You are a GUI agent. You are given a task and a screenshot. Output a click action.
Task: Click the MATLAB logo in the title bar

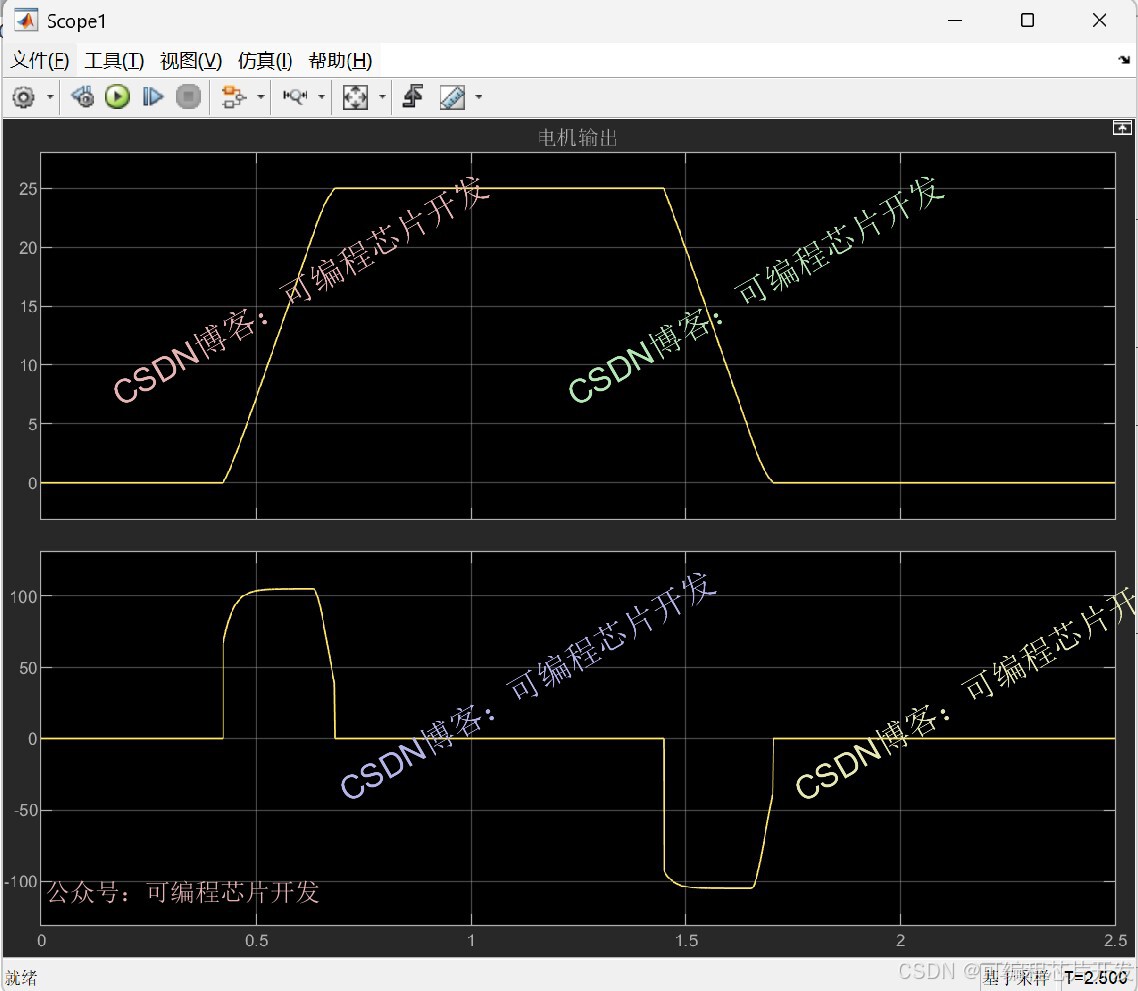tap(26, 20)
